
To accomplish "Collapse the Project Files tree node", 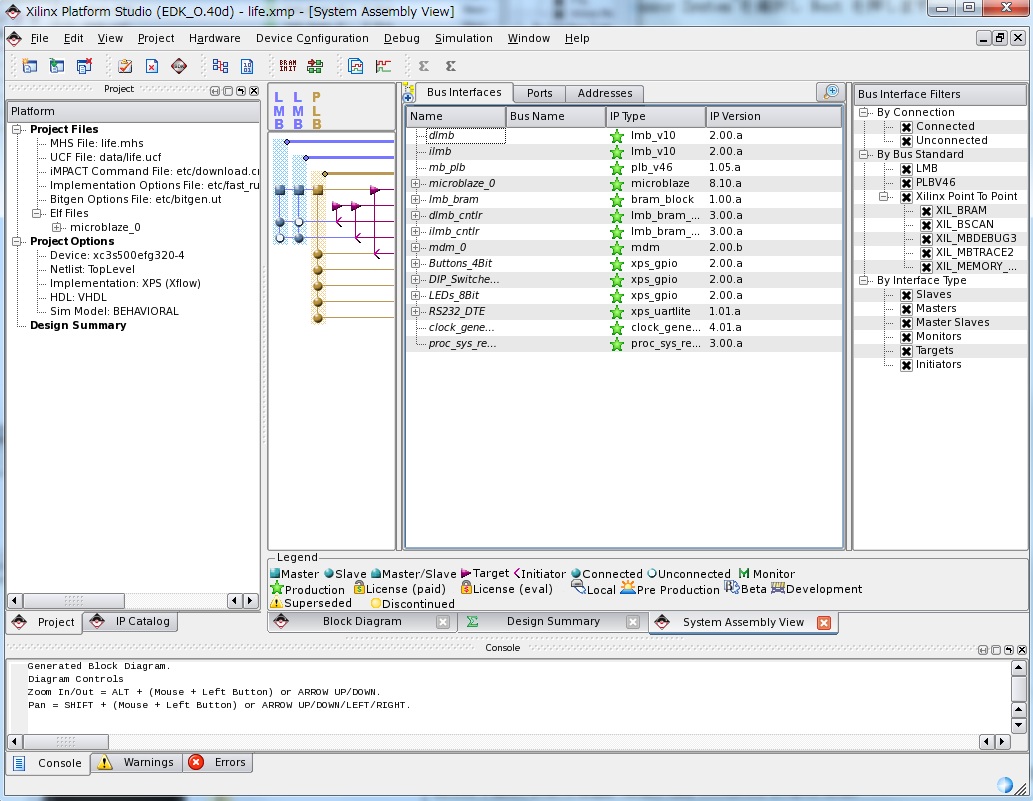I will pyautogui.click(x=16, y=129).
